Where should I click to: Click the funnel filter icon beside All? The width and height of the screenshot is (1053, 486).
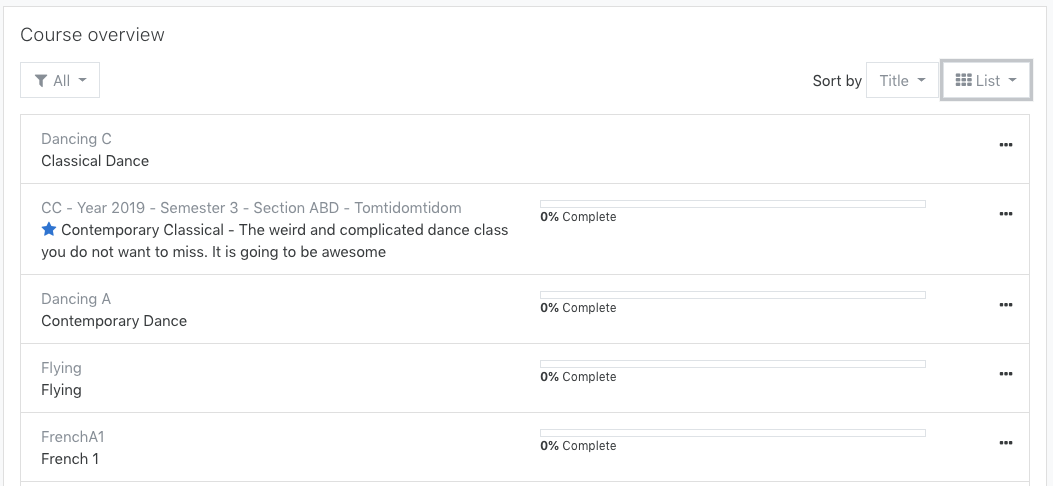(x=41, y=81)
